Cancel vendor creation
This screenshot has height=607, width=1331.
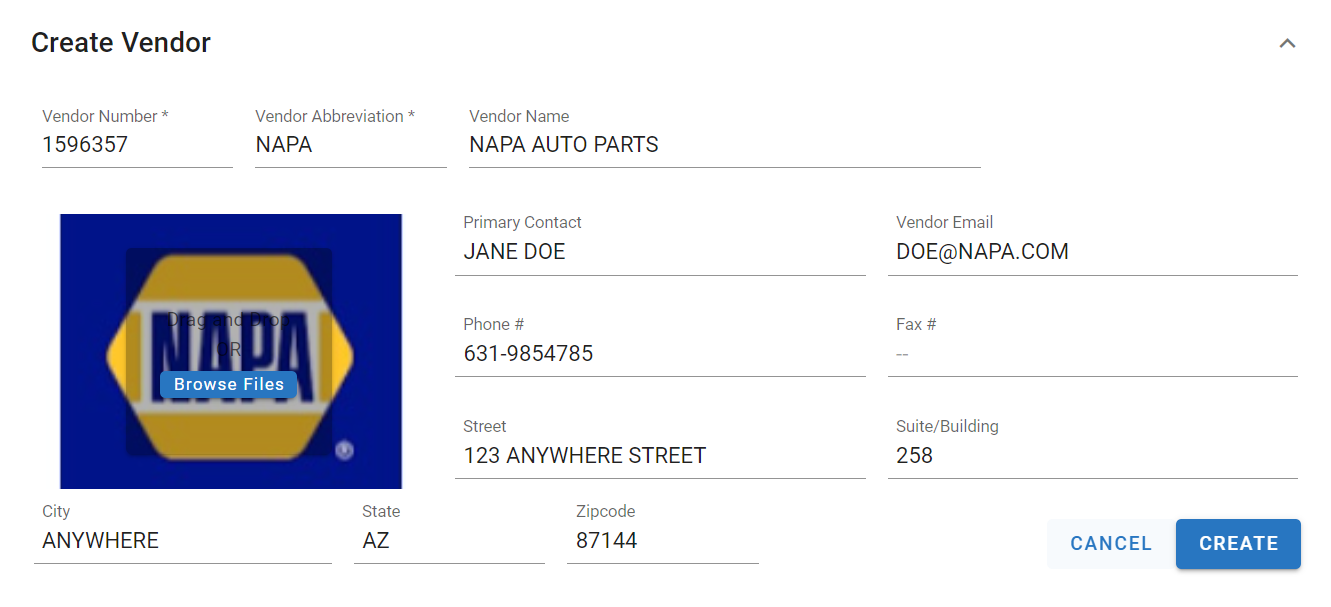tap(1110, 543)
